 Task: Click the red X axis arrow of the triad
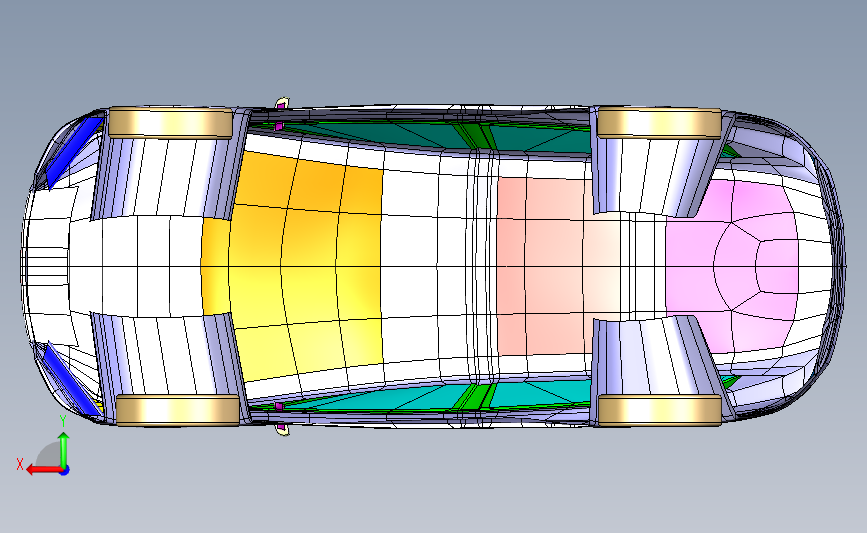click(43, 470)
